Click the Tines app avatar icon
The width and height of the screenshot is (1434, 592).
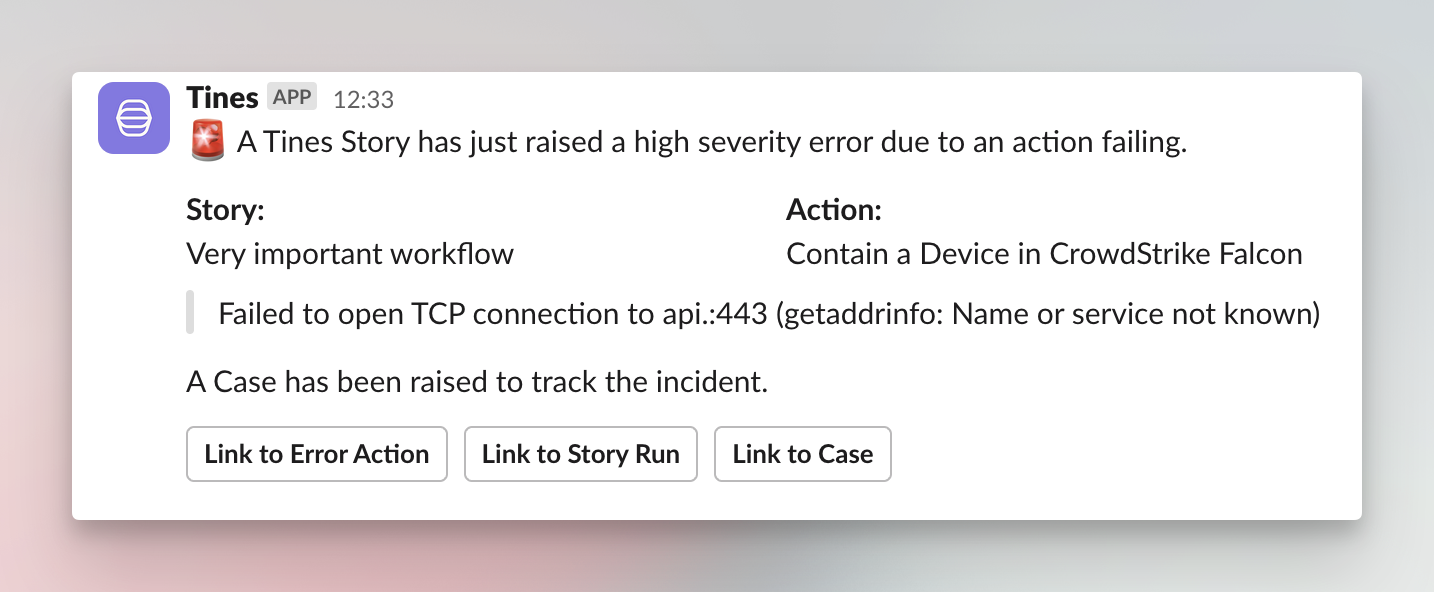(134, 118)
